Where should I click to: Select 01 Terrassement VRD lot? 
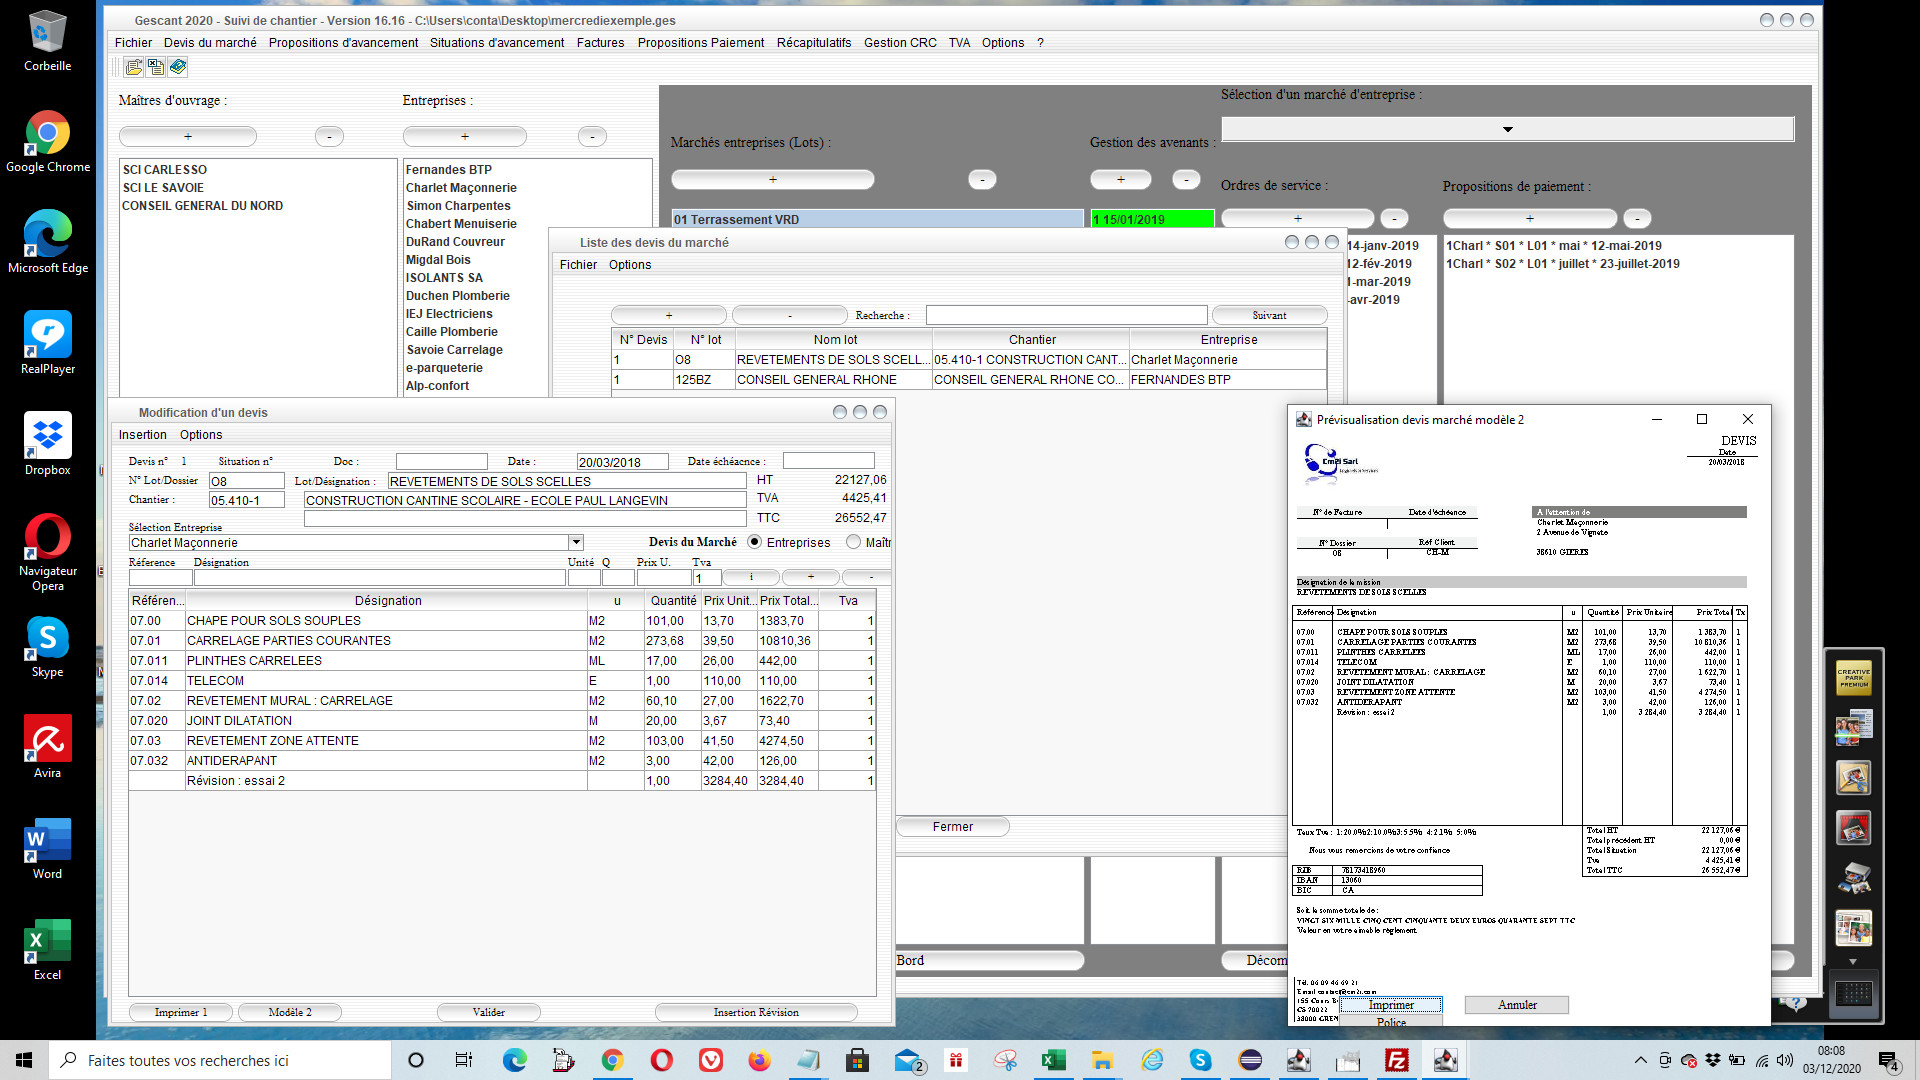click(877, 219)
